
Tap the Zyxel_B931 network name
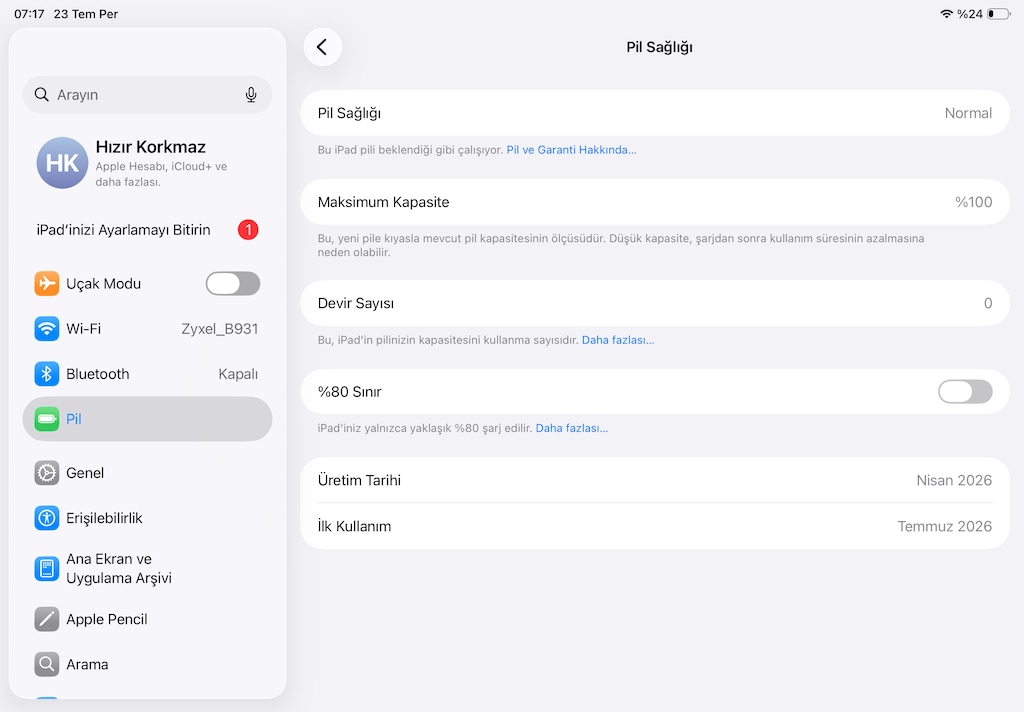pos(219,329)
